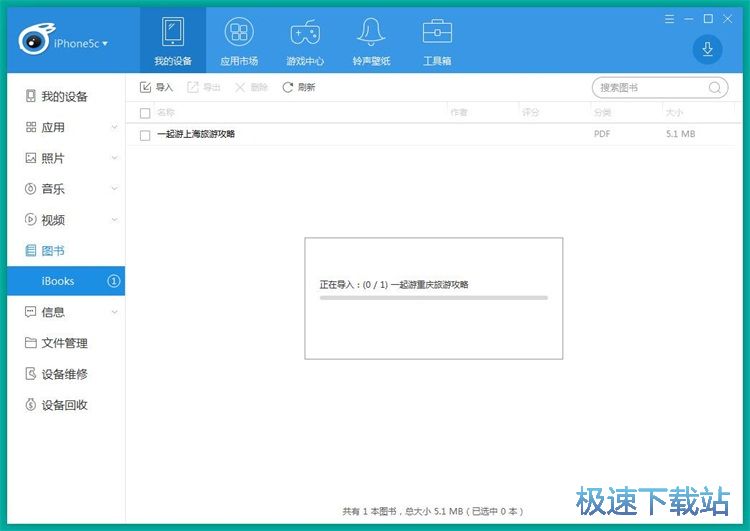Viewport: 750px width, 531px height.
Task: Open the 应用市场 tab
Action: click(239, 40)
